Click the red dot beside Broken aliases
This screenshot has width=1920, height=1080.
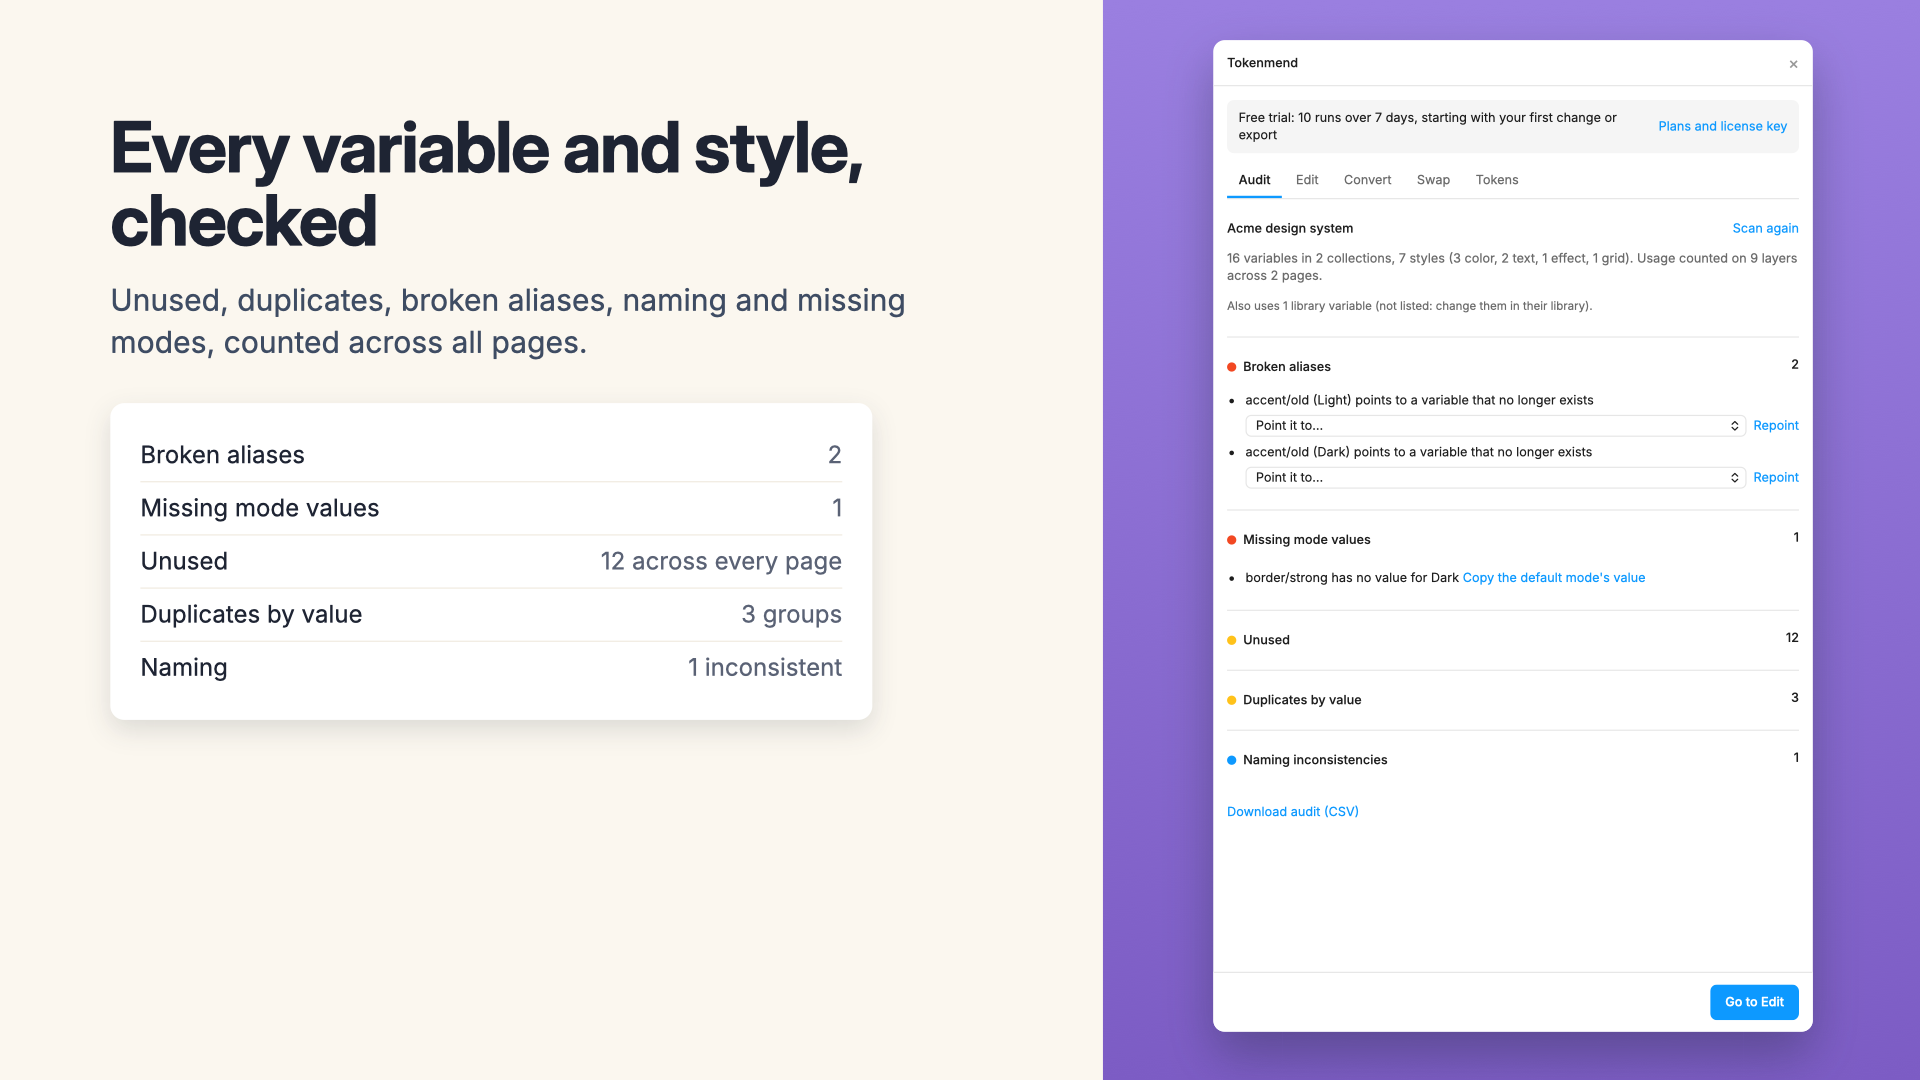(x=1232, y=367)
